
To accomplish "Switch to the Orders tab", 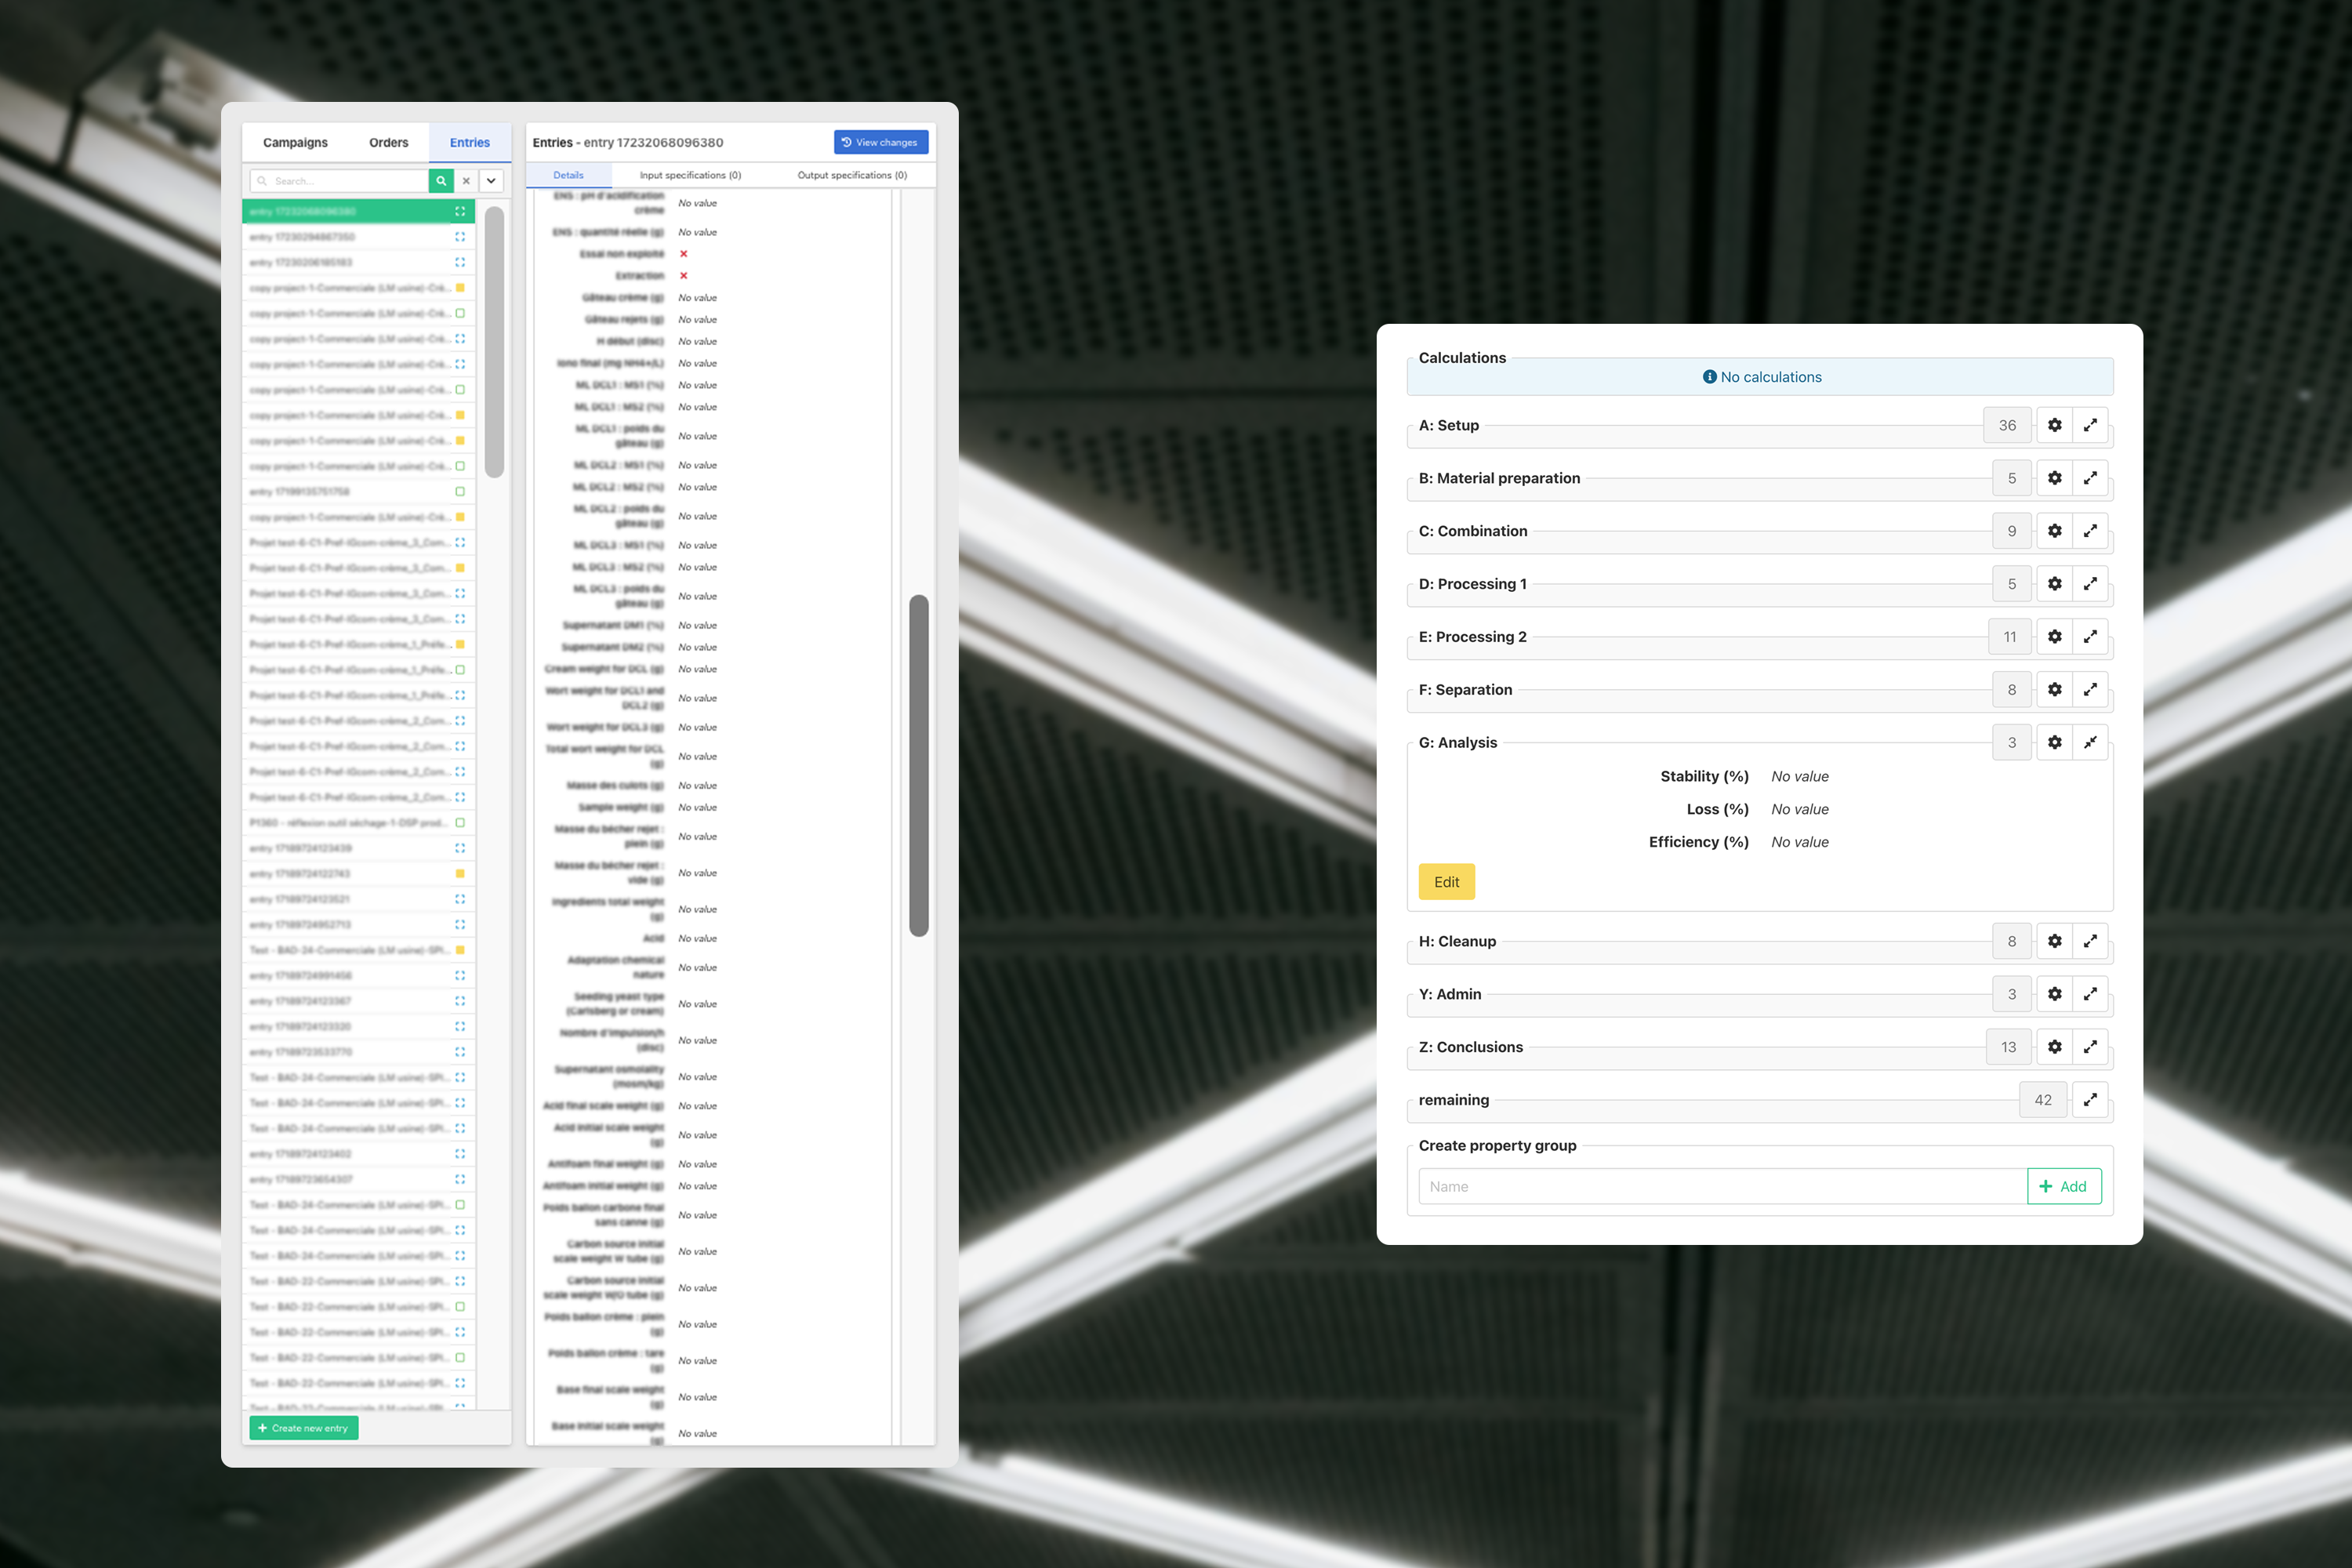I will (x=388, y=142).
